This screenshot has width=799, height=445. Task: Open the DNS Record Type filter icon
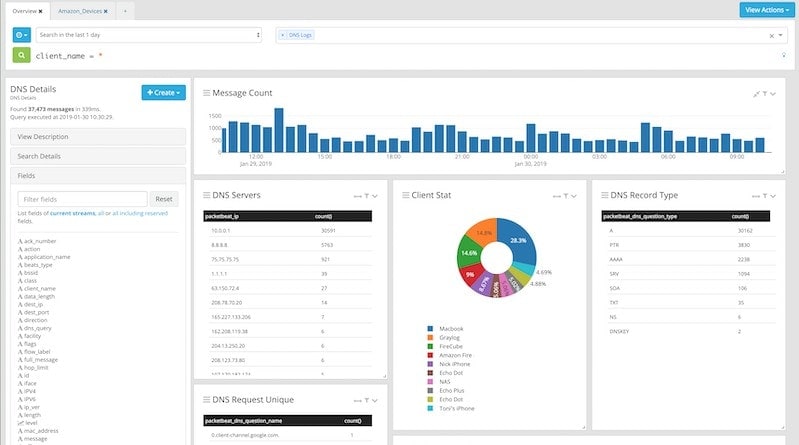click(764, 196)
